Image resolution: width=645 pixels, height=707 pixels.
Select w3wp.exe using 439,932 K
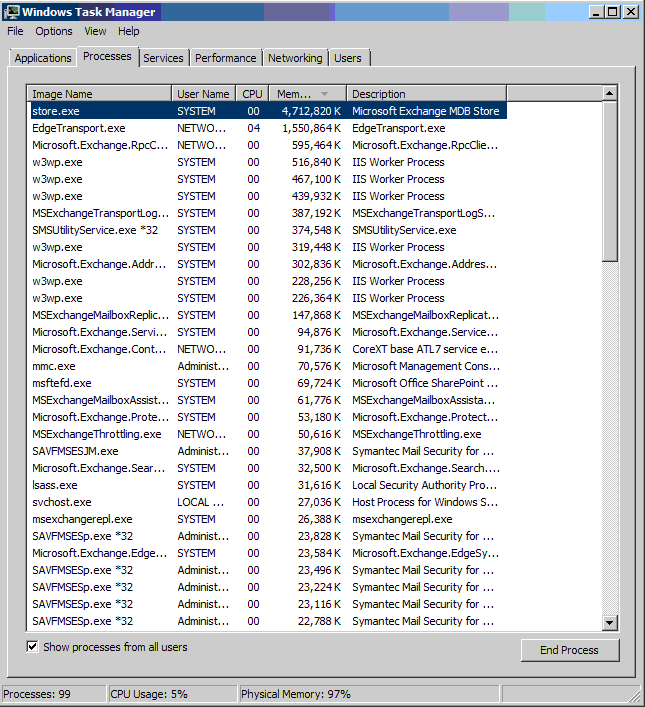(x=269, y=196)
